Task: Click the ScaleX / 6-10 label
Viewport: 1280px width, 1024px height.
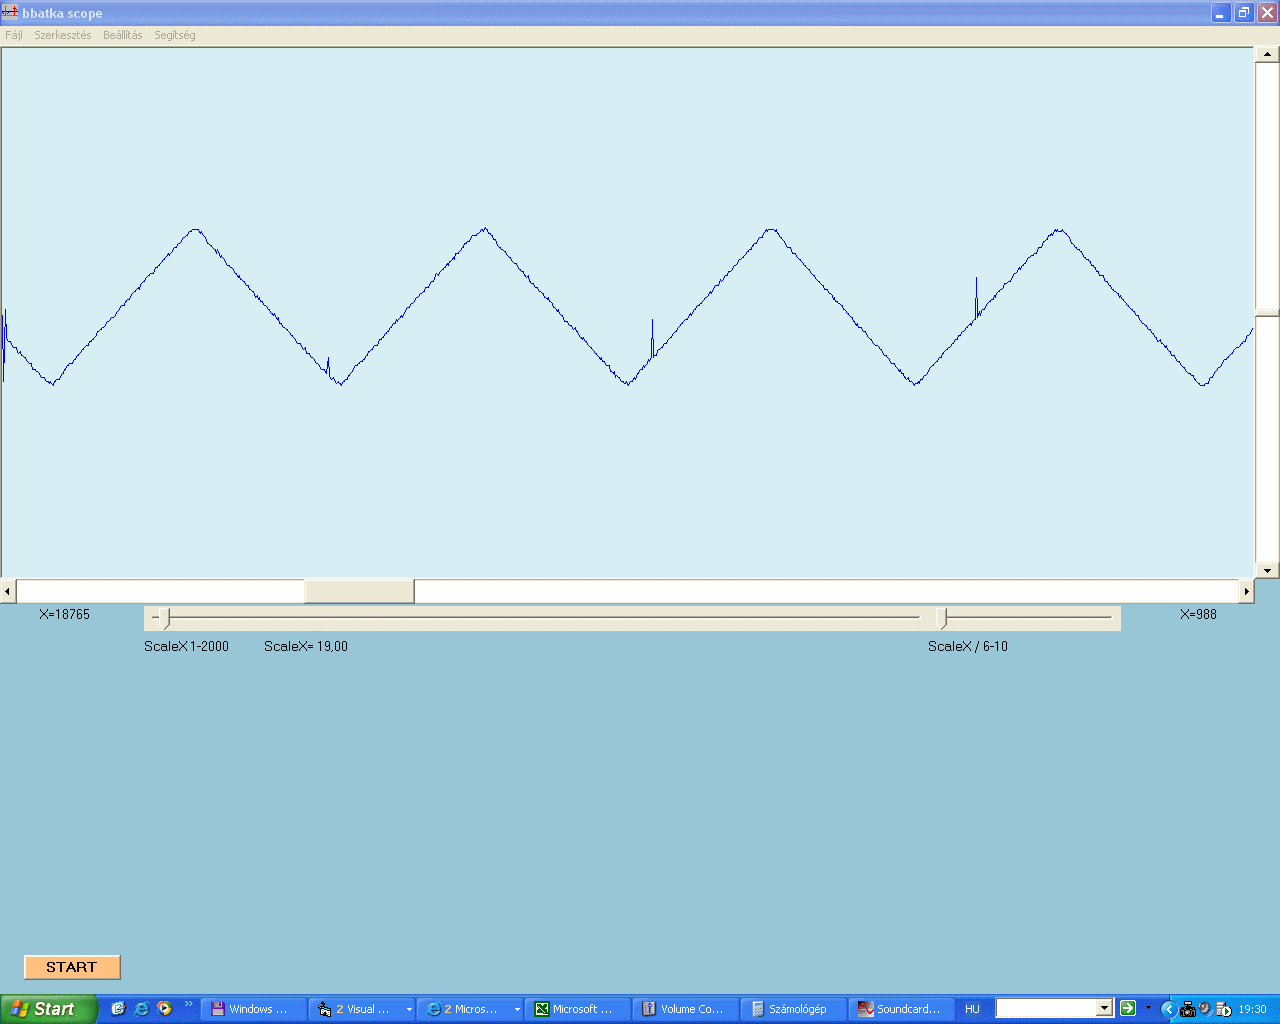Action: click(968, 646)
